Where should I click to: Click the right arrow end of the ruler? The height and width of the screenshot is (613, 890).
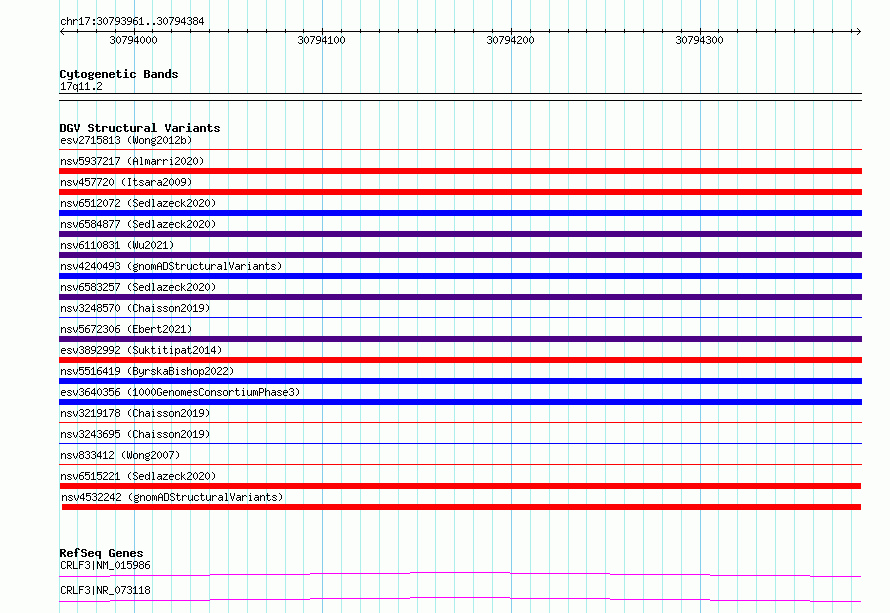point(858,32)
